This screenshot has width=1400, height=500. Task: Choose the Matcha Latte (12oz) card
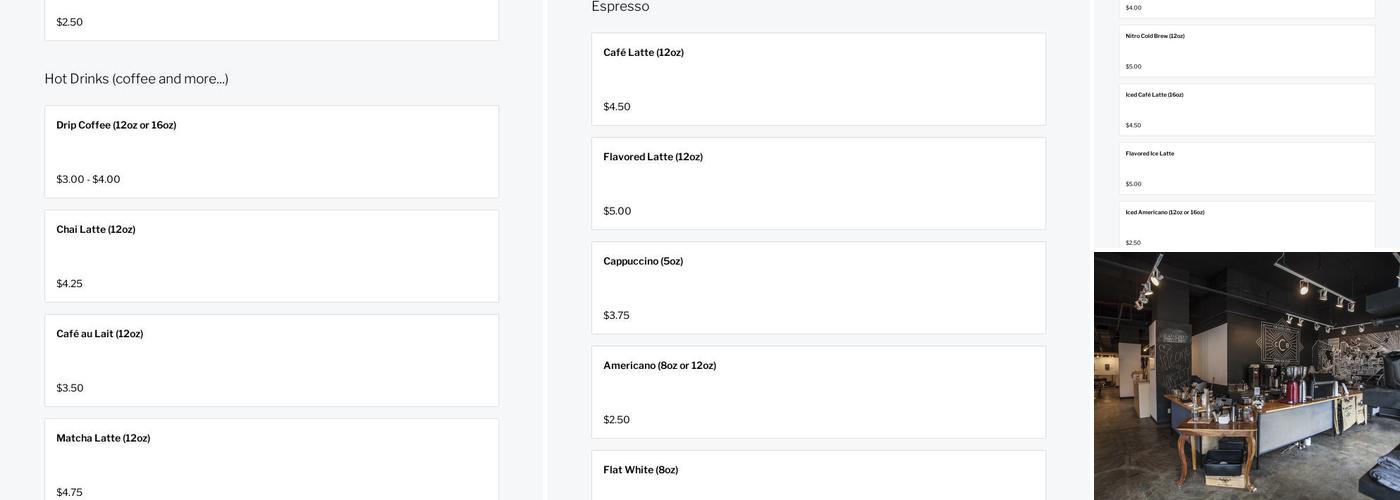point(271,460)
